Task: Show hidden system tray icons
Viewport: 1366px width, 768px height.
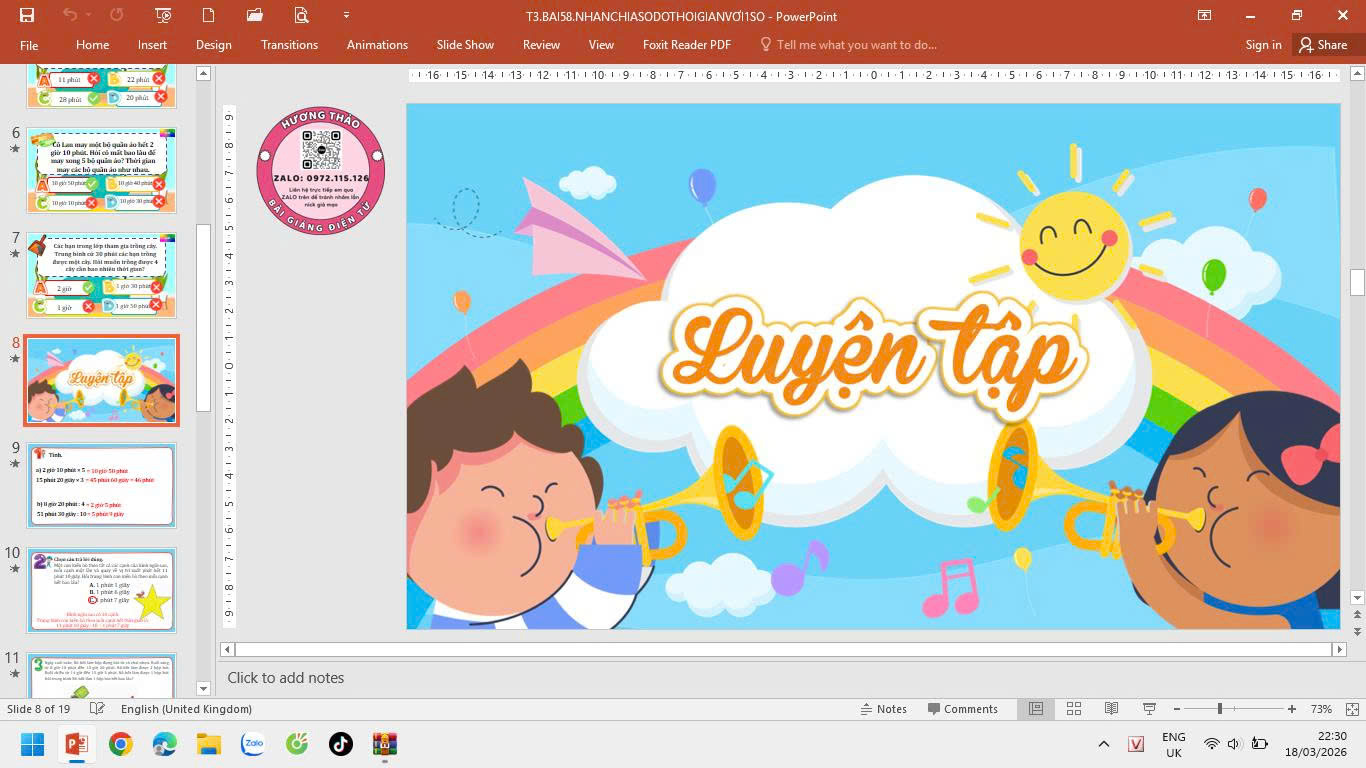Action: click(1104, 744)
